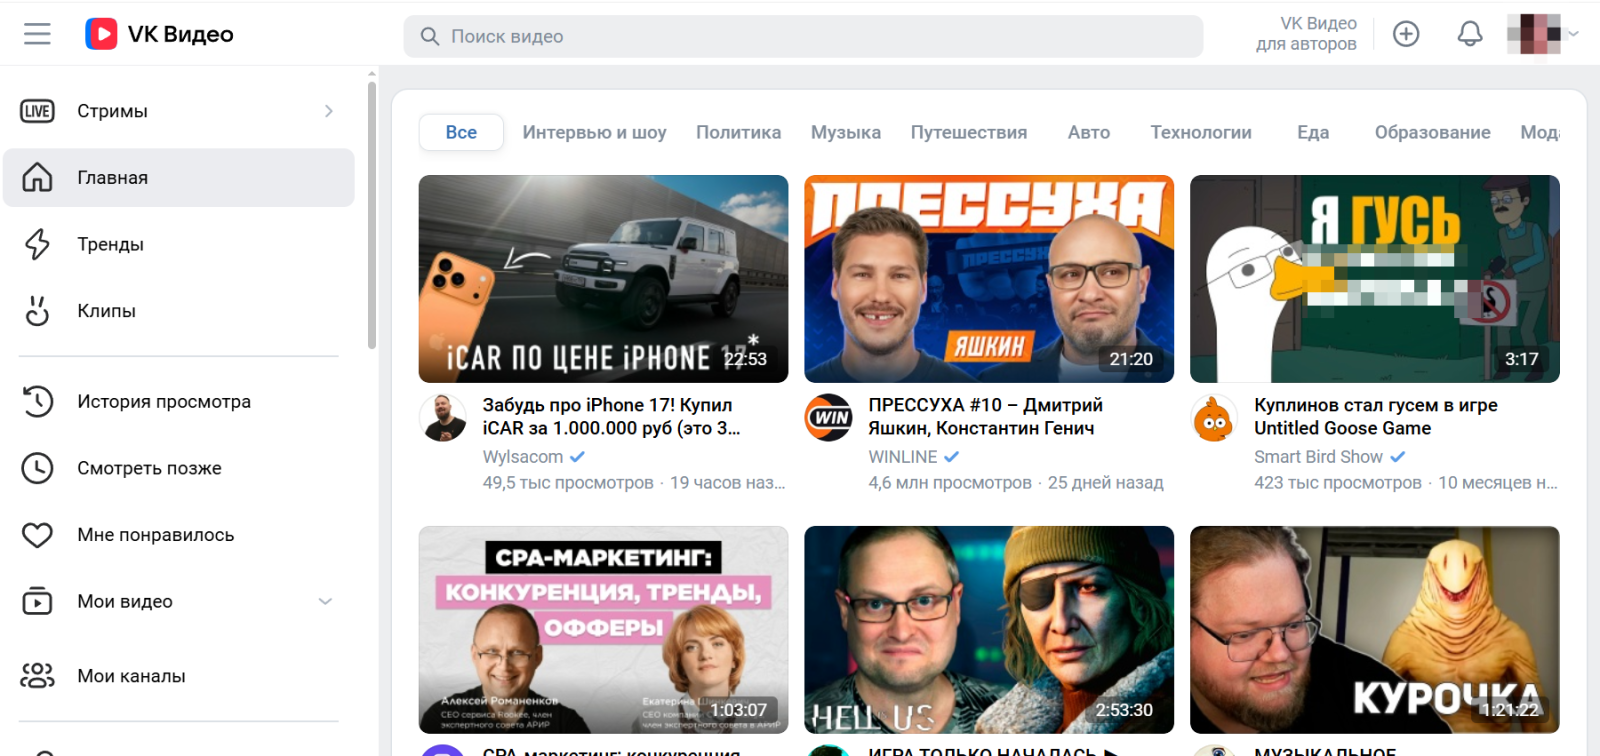Open the Wylsacom channel link
Viewport: 1600px width, 756px height.
click(x=523, y=457)
